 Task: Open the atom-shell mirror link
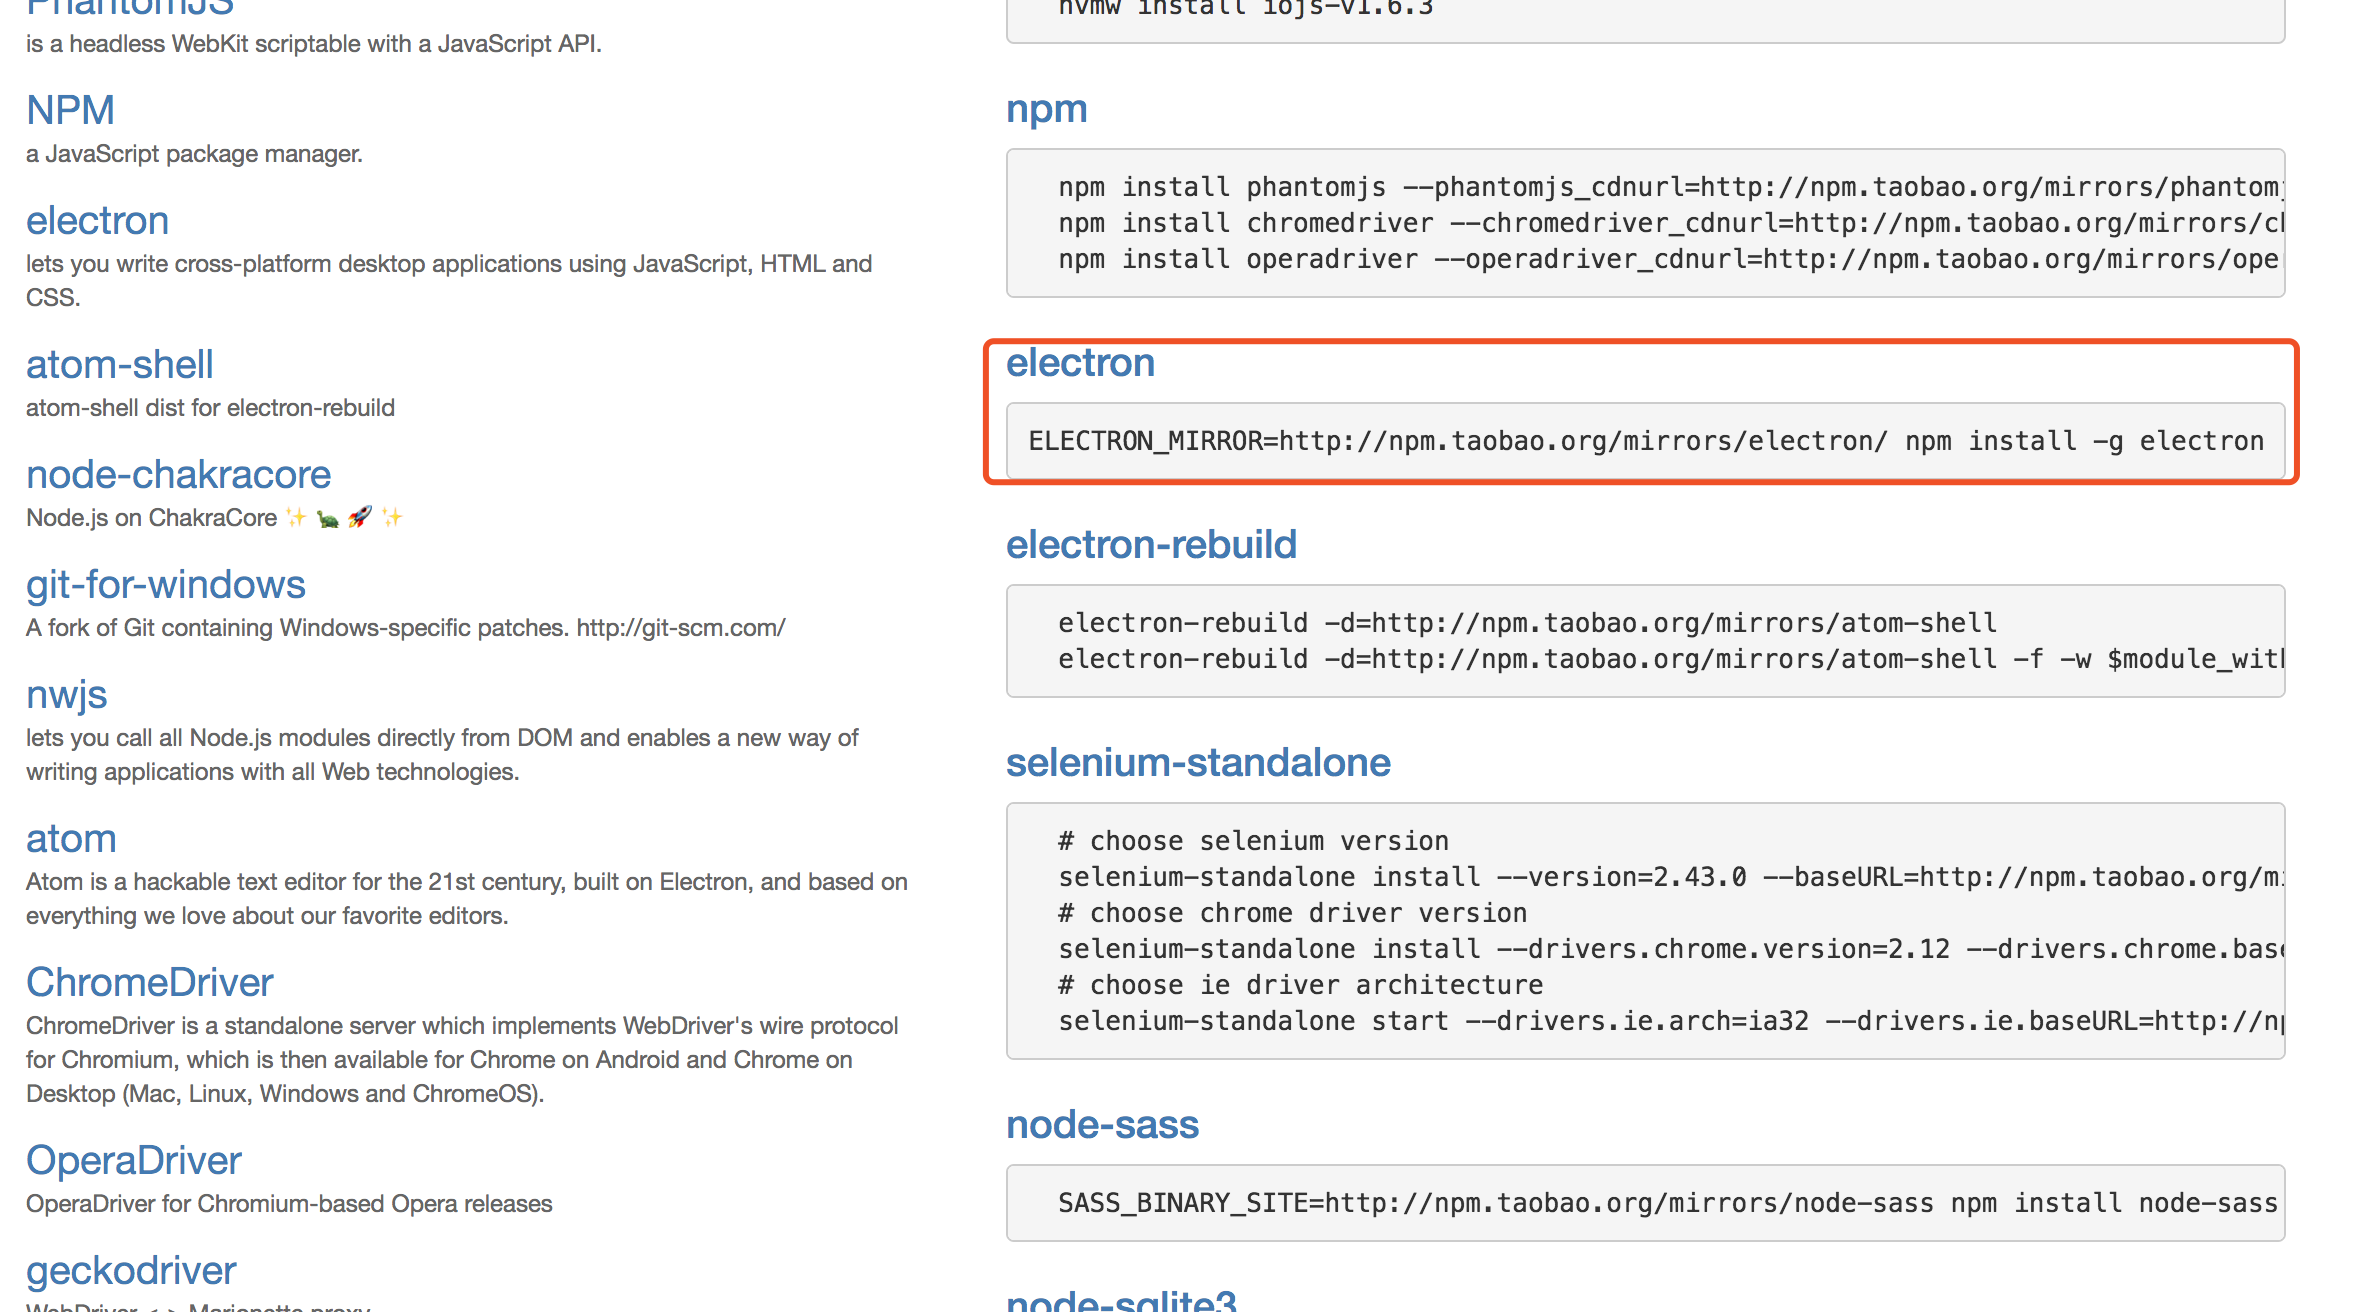click(120, 364)
